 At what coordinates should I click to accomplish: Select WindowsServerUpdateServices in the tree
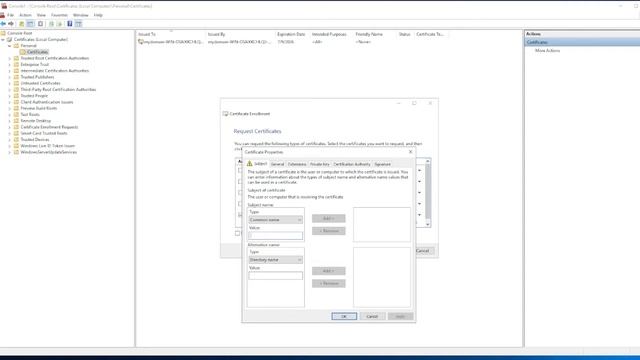[49, 152]
